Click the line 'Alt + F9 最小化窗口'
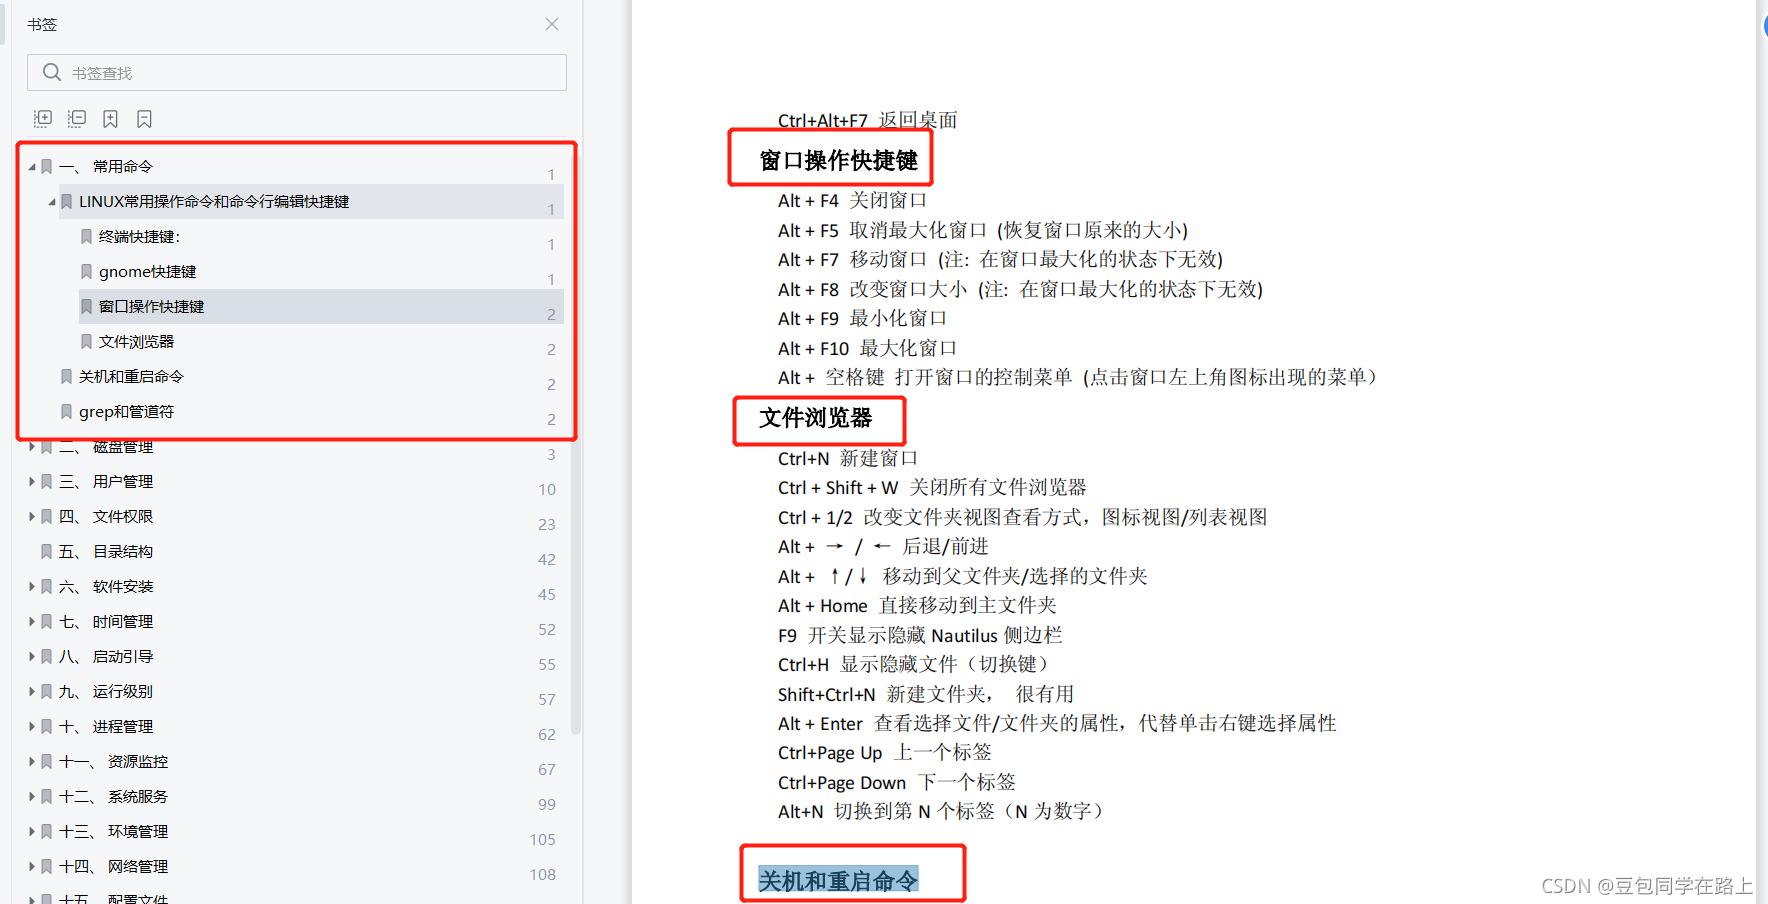Image resolution: width=1768 pixels, height=904 pixels. [x=862, y=318]
